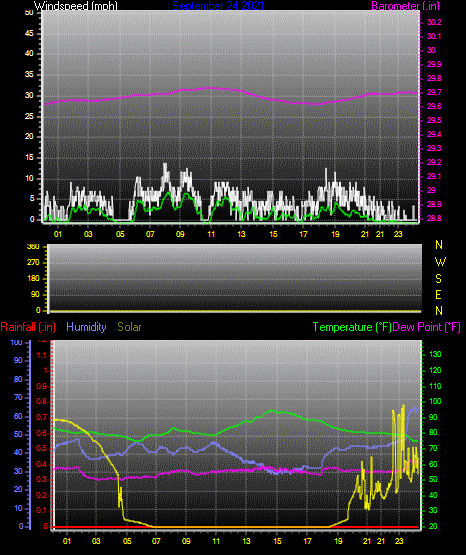Viewport: 466px width, 555px height.
Task: Select the Dew Point (°F) legend label
Action: 426,327
